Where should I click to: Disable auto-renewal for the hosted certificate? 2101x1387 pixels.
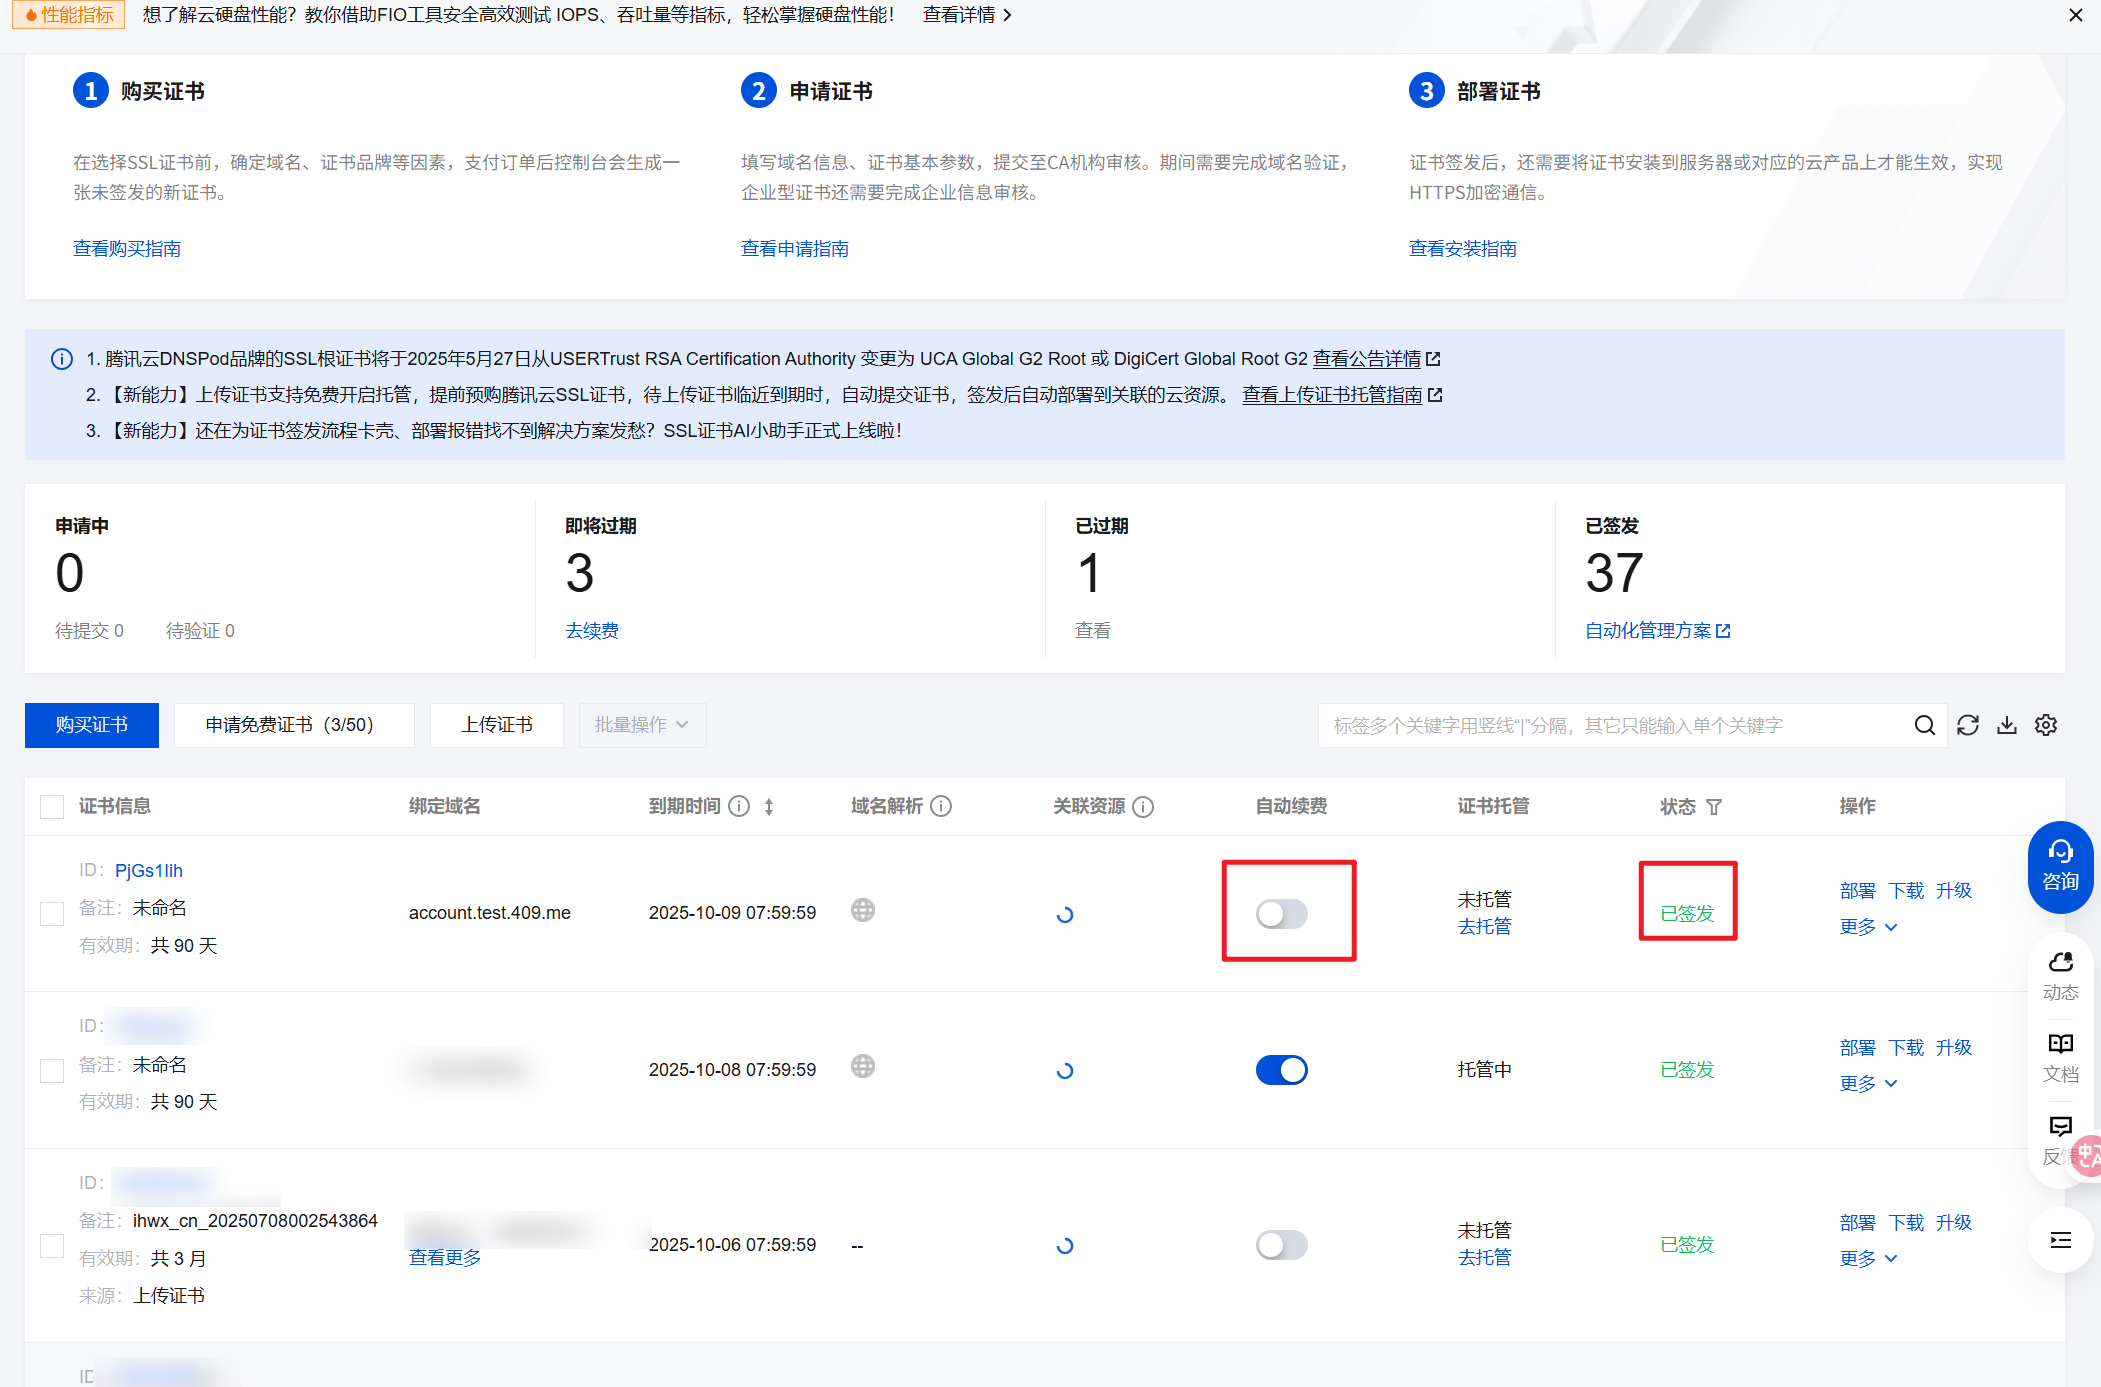click(x=1281, y=1069)
